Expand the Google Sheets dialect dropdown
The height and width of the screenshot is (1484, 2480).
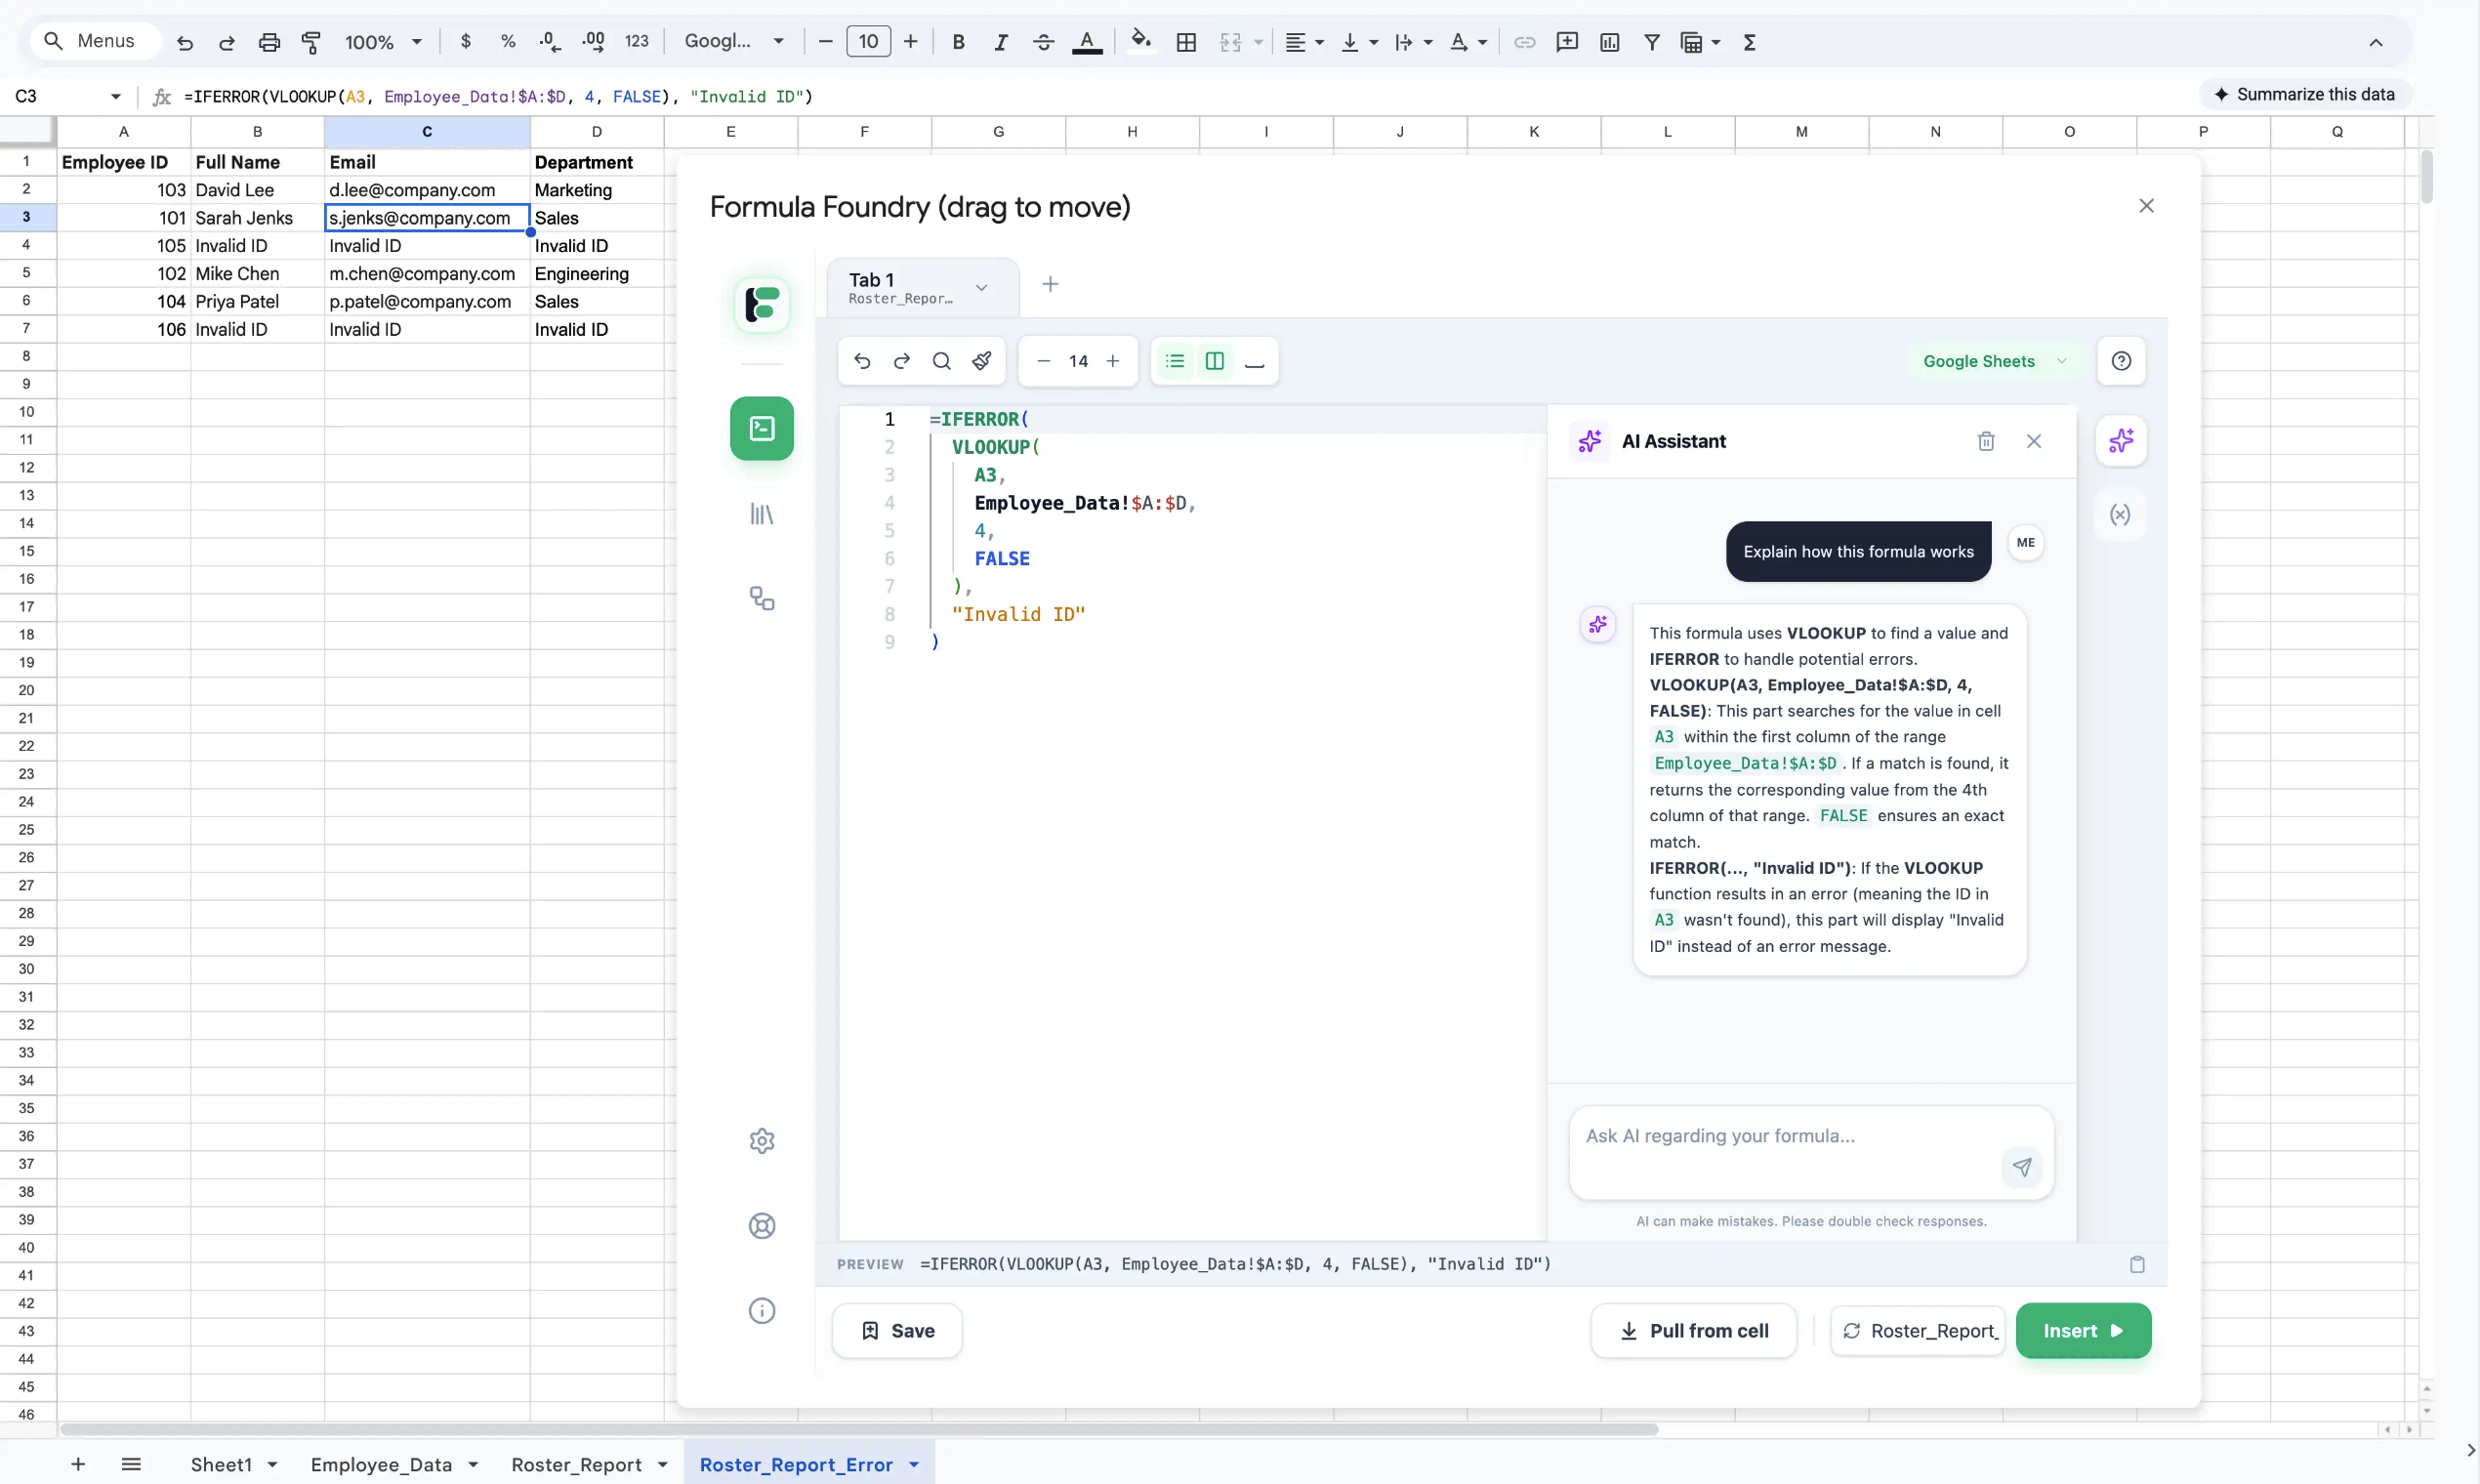coord(2063,361)
